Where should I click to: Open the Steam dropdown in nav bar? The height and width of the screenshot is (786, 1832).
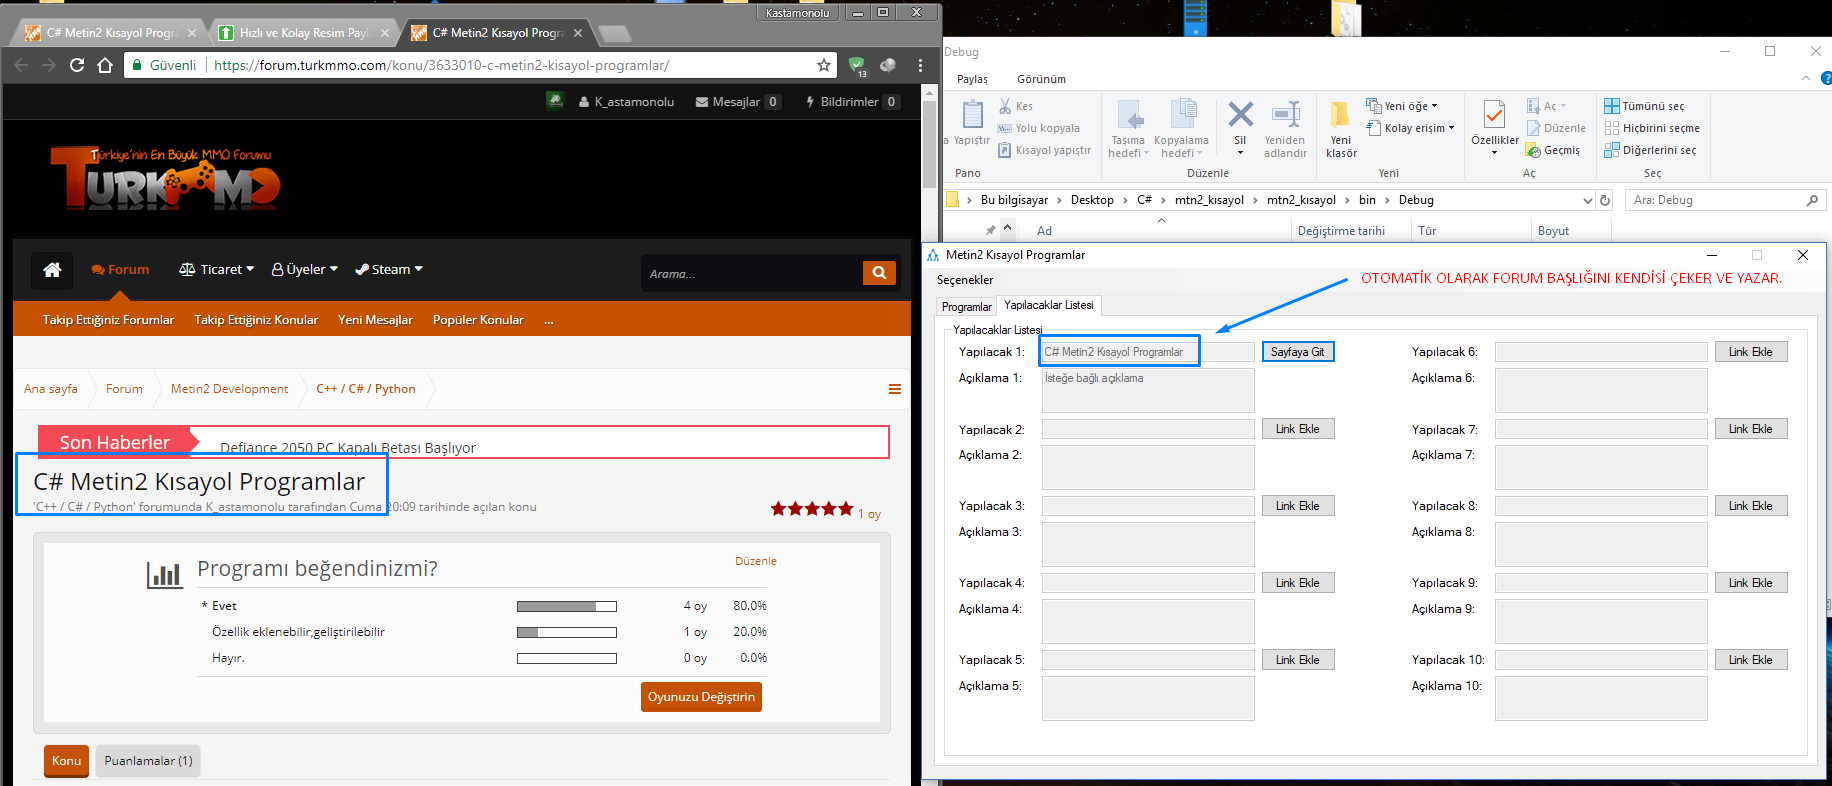(x=389, y=269)
